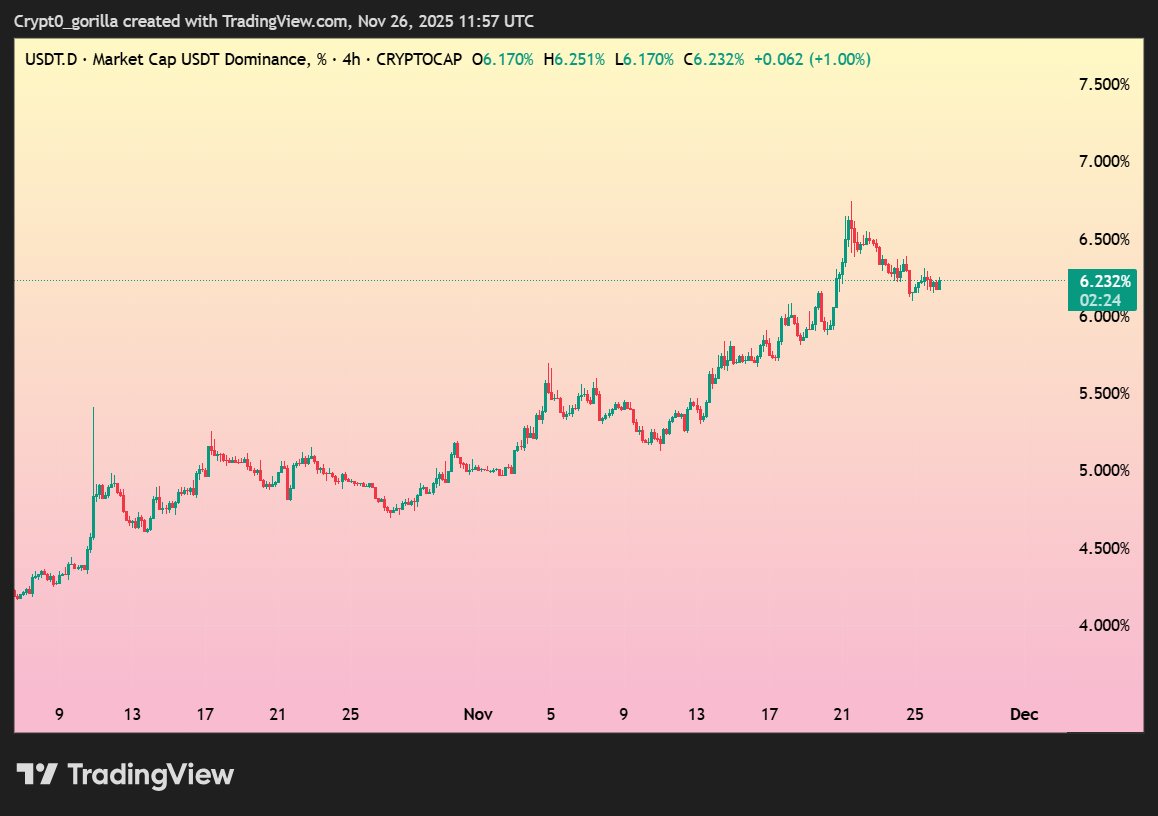Click the change value +0.062 (+1.00%)
The image size is (1158, 816).
[812, 59]
